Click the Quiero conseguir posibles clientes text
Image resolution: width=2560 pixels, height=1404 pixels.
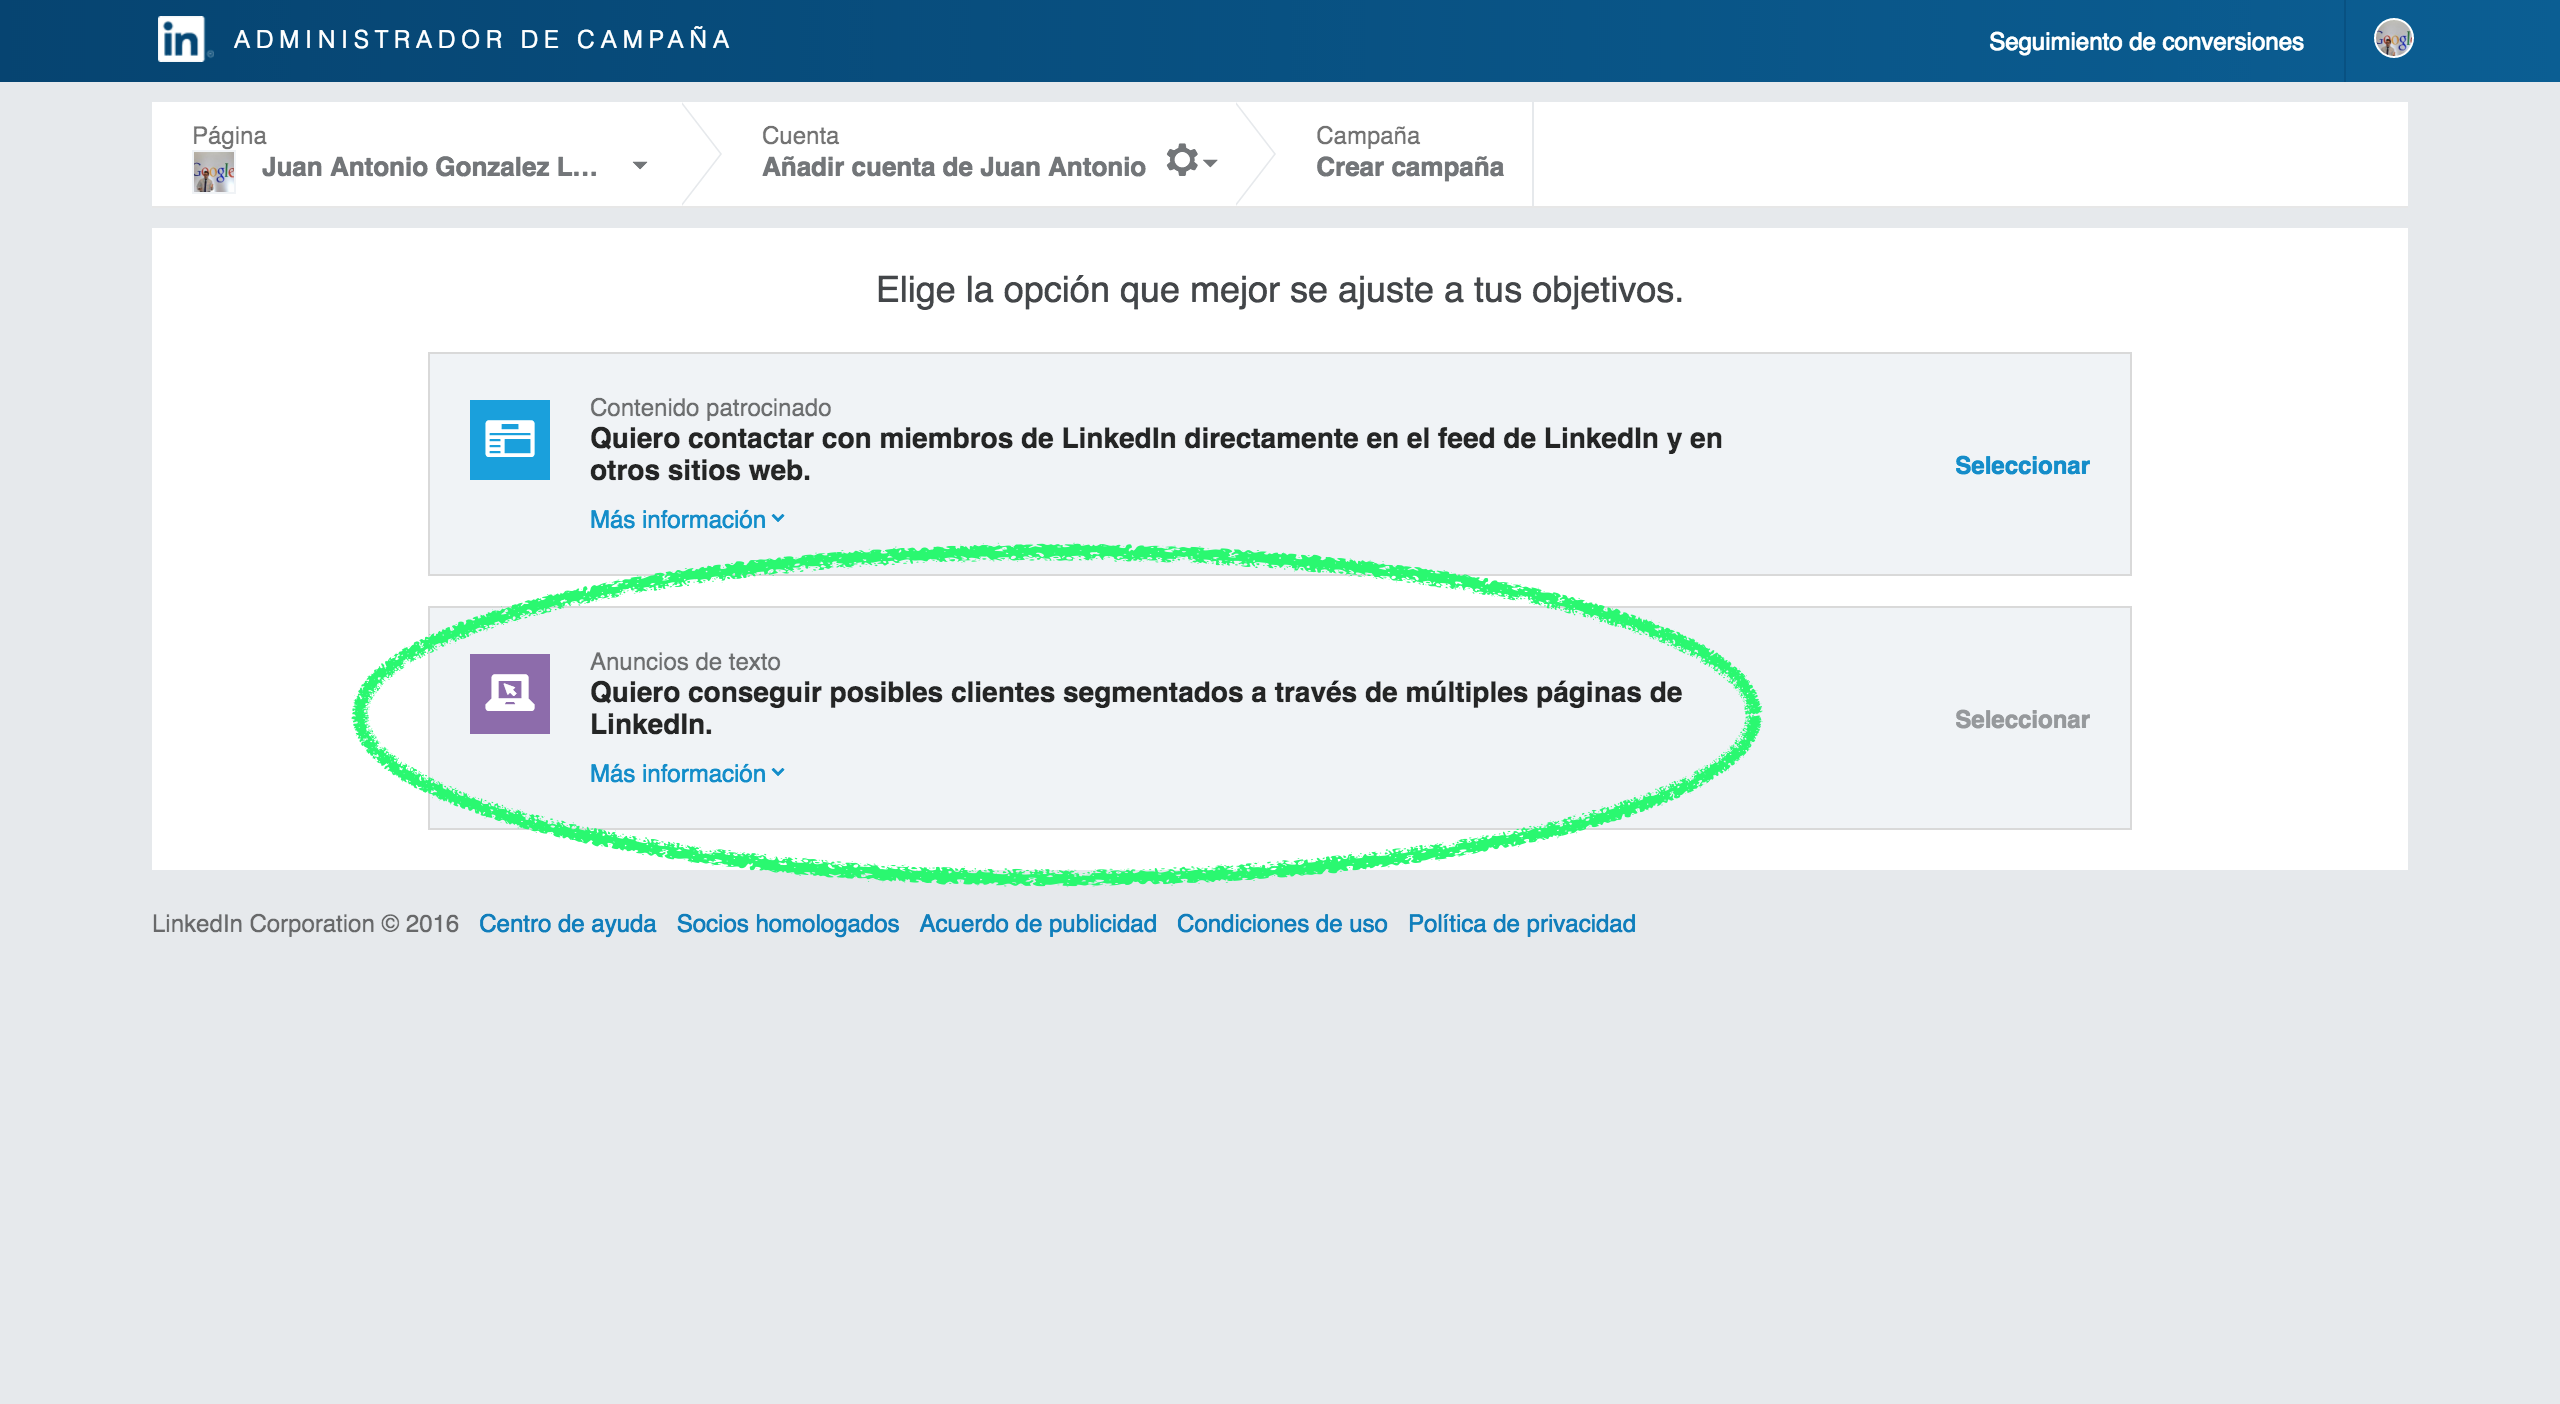click(1136, 708)
